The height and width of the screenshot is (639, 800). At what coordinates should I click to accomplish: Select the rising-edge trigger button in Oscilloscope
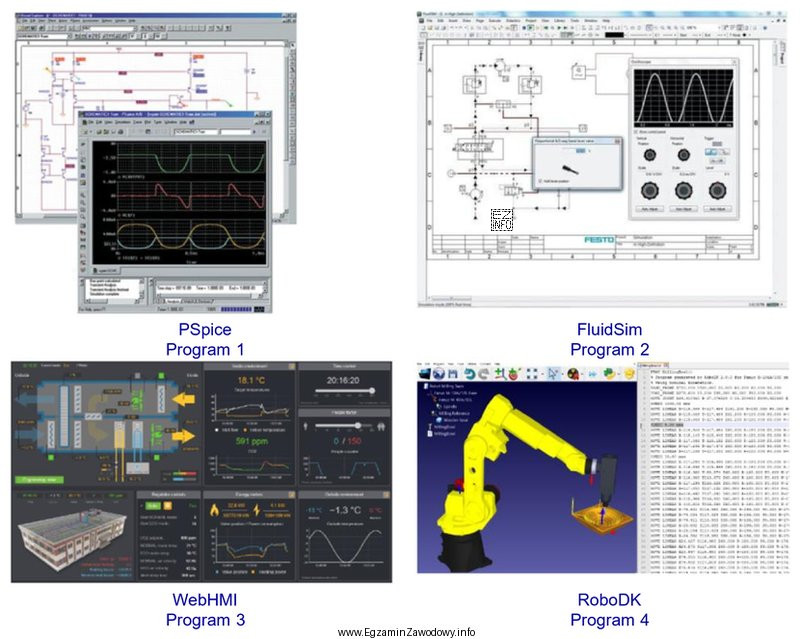click(x=711, y=152)
